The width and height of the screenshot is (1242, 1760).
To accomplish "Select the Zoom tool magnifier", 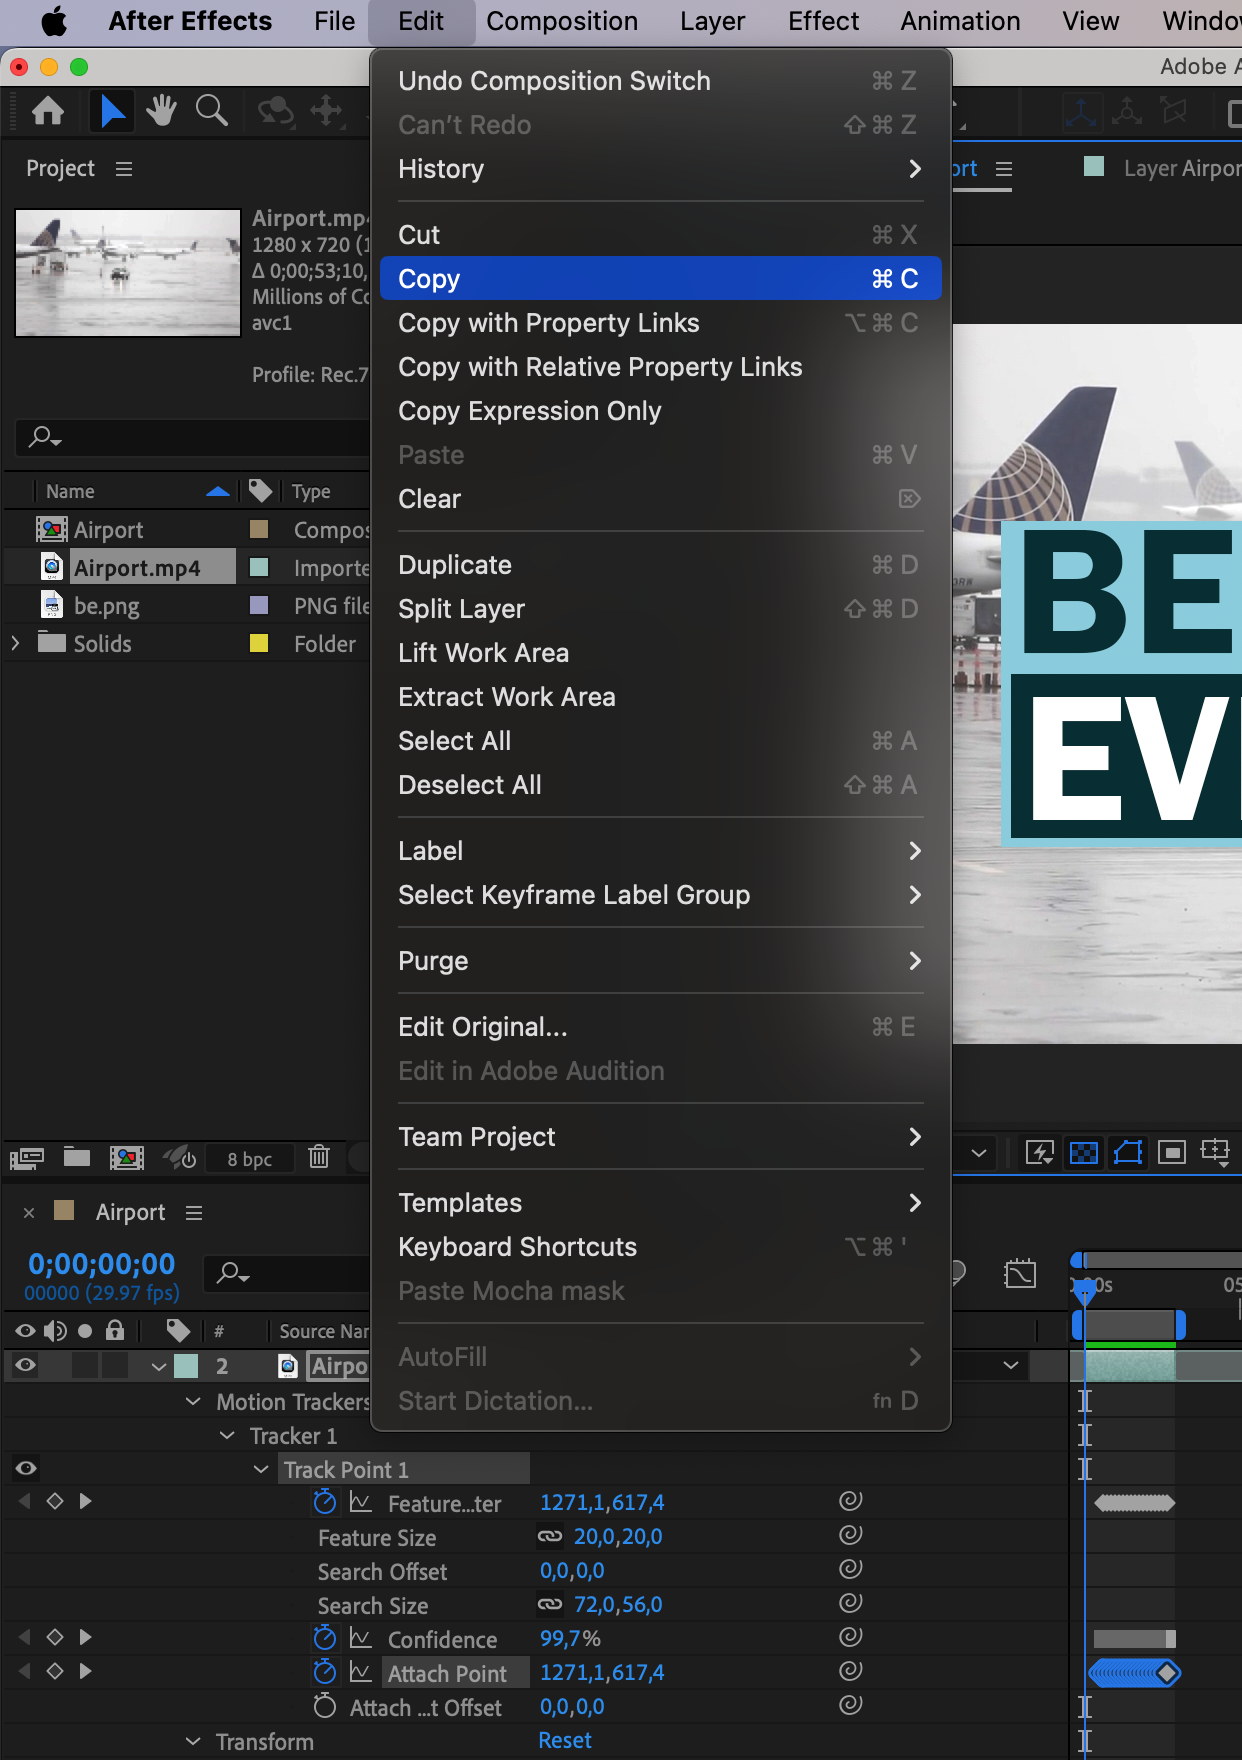I will (211, 110).
